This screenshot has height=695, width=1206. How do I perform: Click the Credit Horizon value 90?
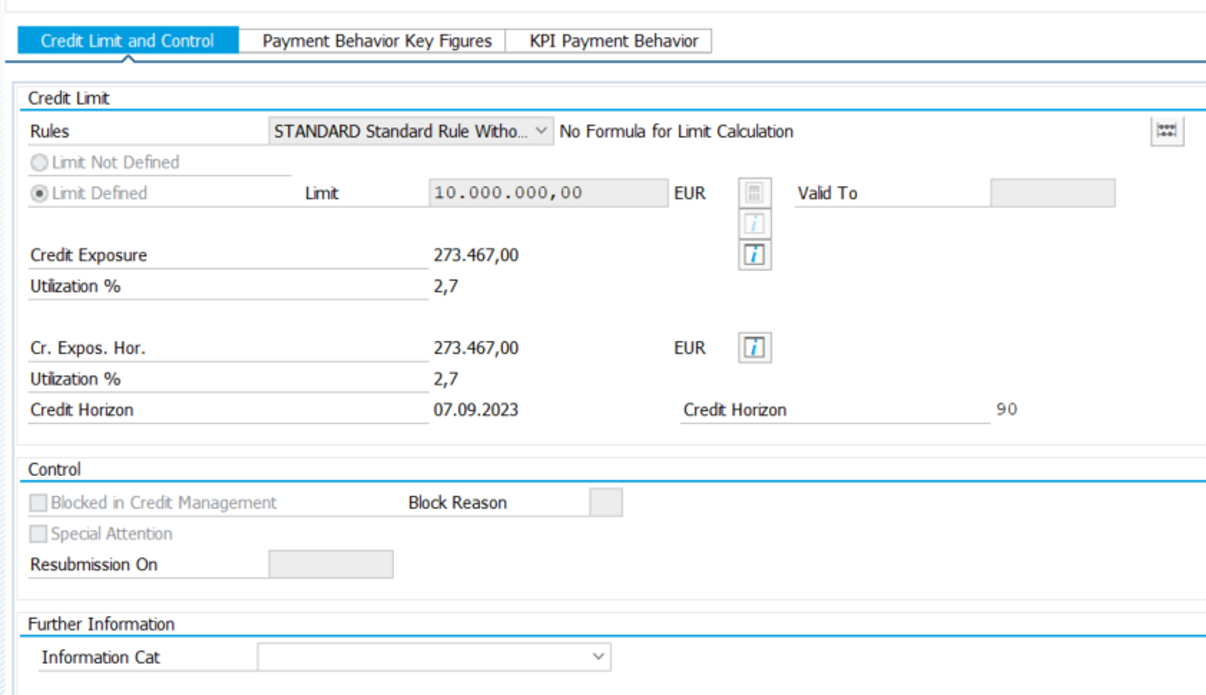pos(1006,410)
